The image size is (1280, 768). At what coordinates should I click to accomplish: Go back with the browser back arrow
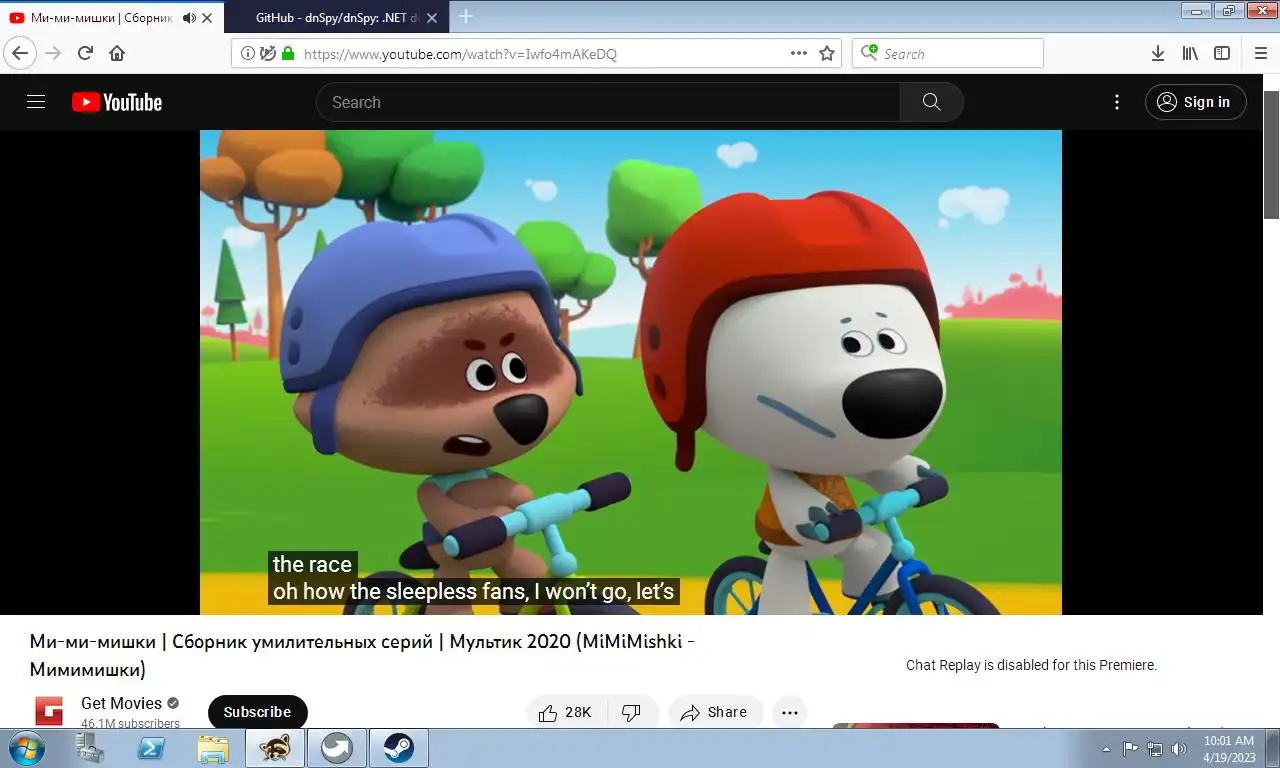tap(20, 53)
